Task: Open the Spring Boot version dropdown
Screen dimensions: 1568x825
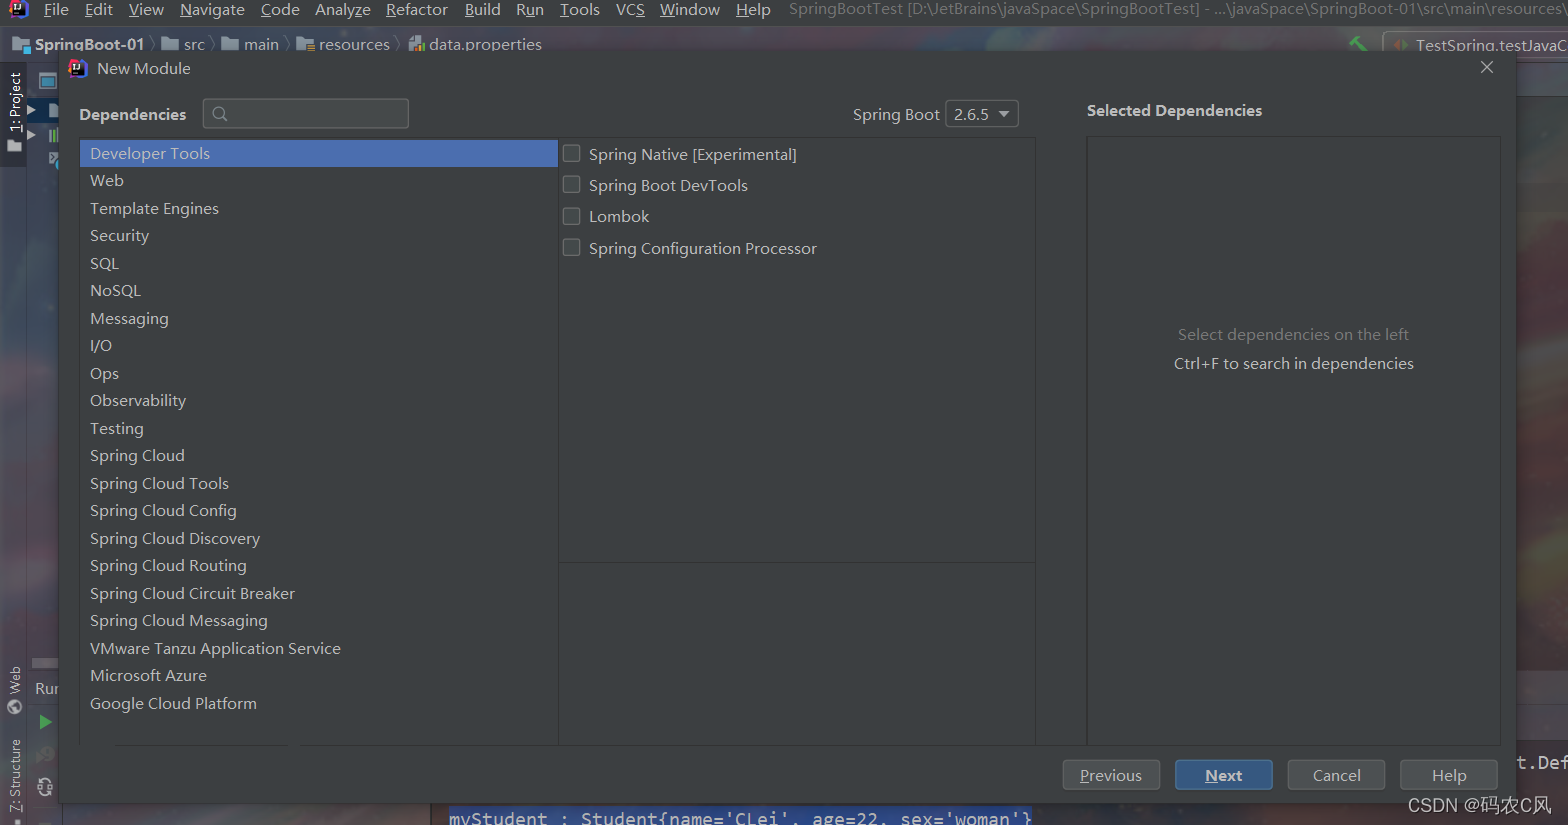Action: (982, 114)
